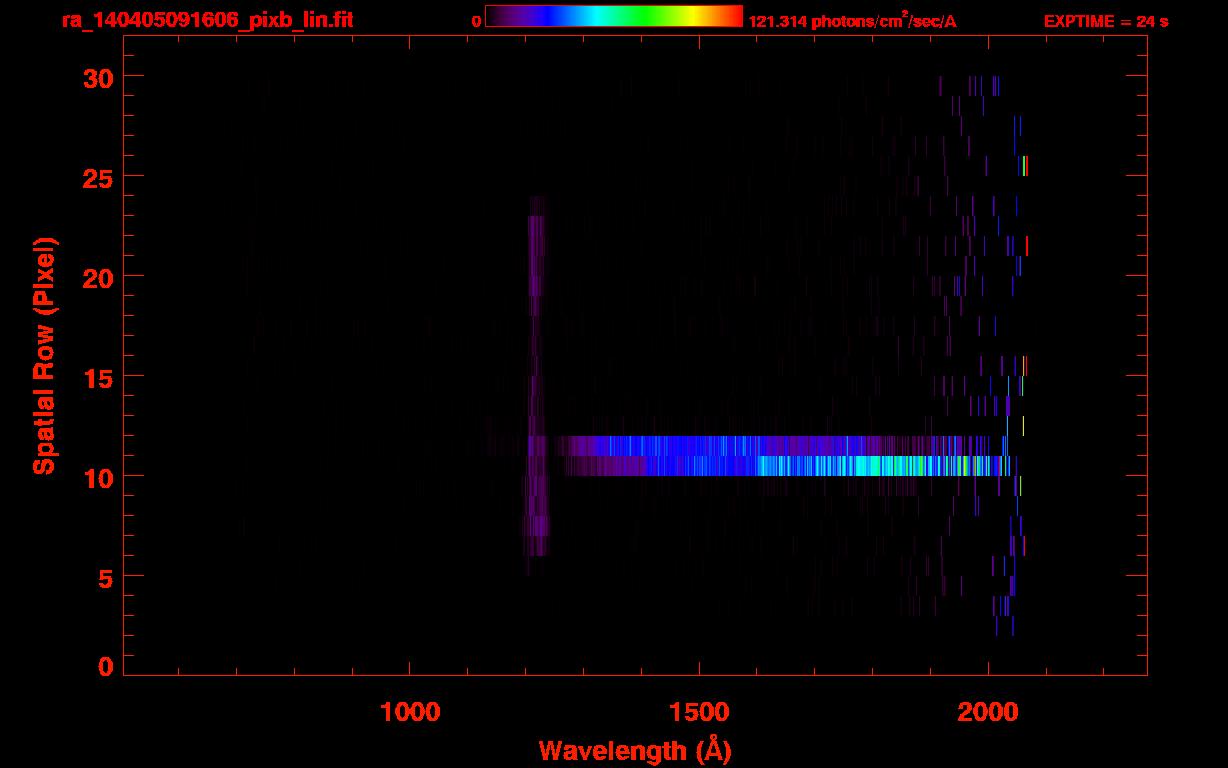
Task: Click the filename ra_140405091606_pixb_lin.fit
Action: pyautogui.click(x=206, y=20)
